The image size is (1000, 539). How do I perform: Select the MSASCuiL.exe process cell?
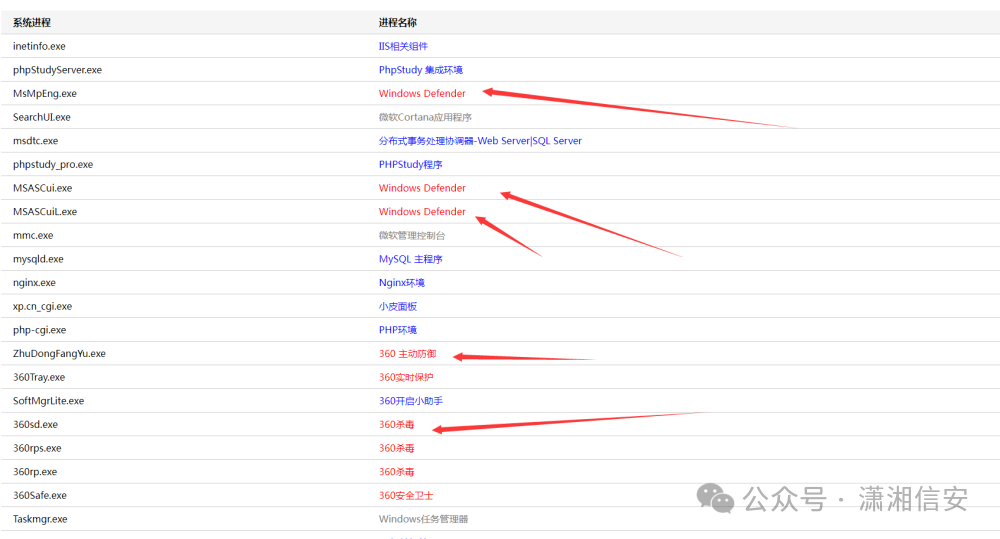pyautogui.click(x=45, y=212)
